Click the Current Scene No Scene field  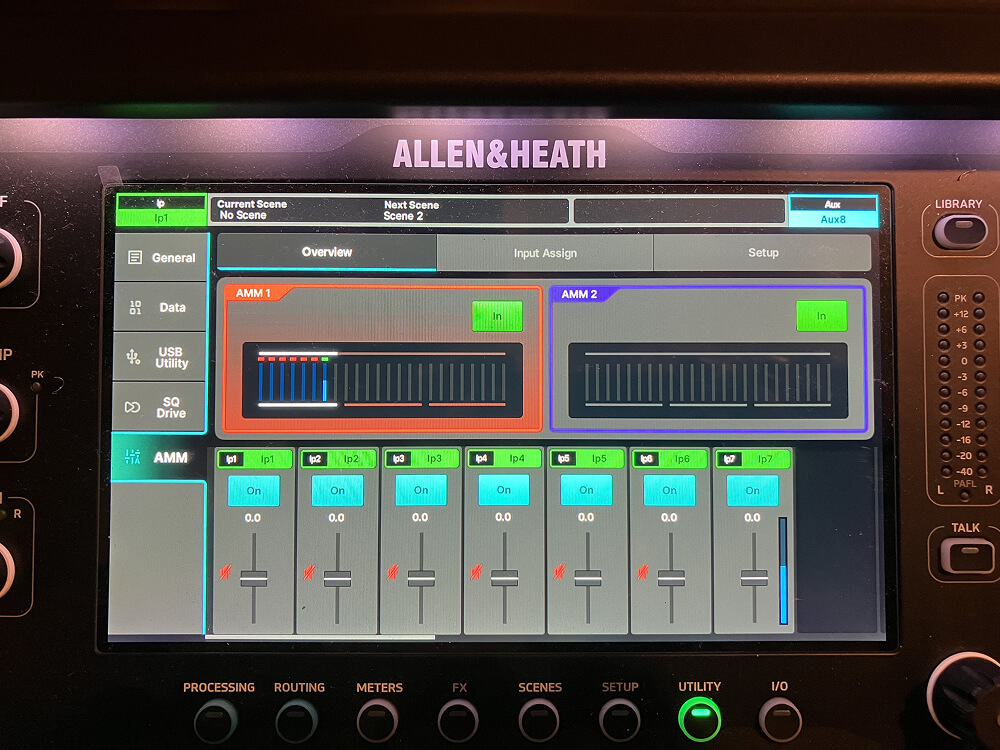pyautogui.click(x=252, y=210)
